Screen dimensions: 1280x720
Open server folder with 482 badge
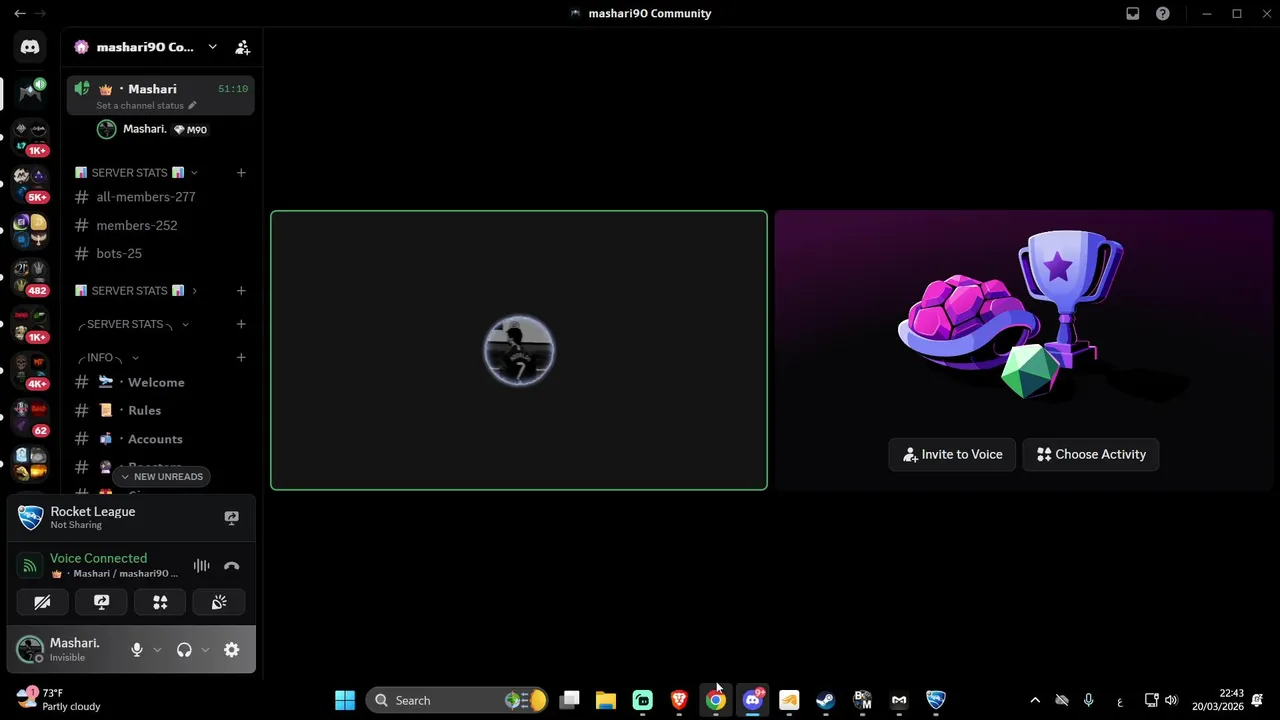[x=30, y=276]
